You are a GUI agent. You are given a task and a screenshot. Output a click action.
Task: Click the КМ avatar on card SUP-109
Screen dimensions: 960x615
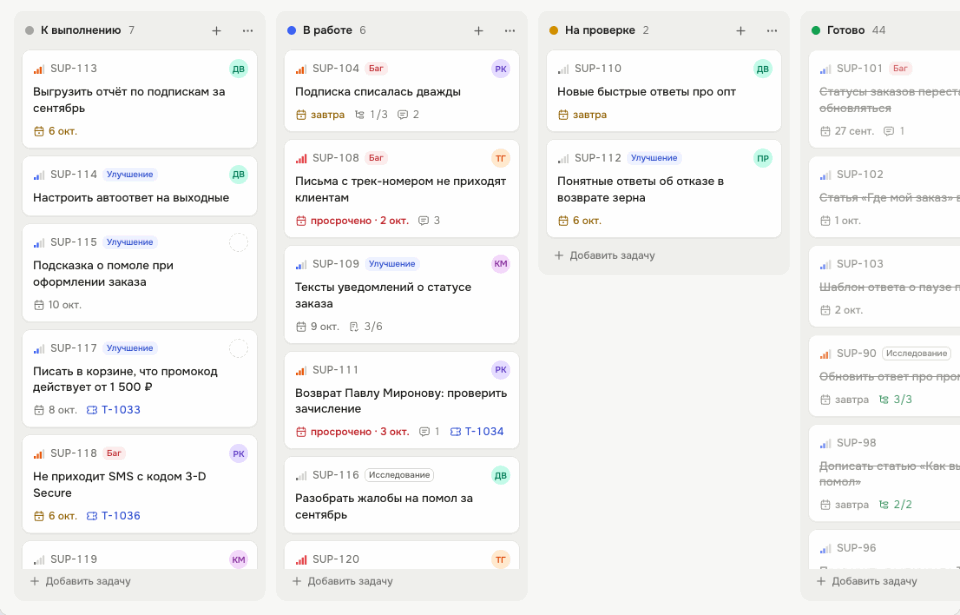coord(500,264)
